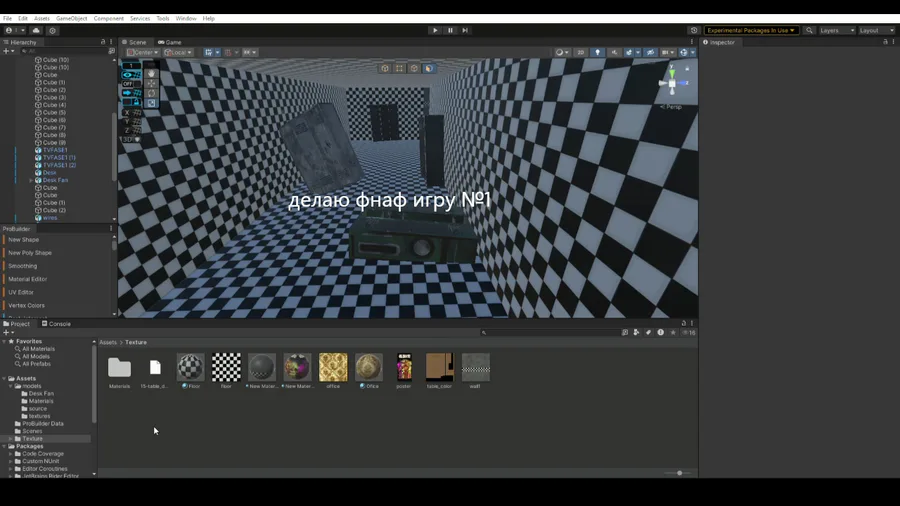Select the gold office texture thumbnail

coord(333,367)
